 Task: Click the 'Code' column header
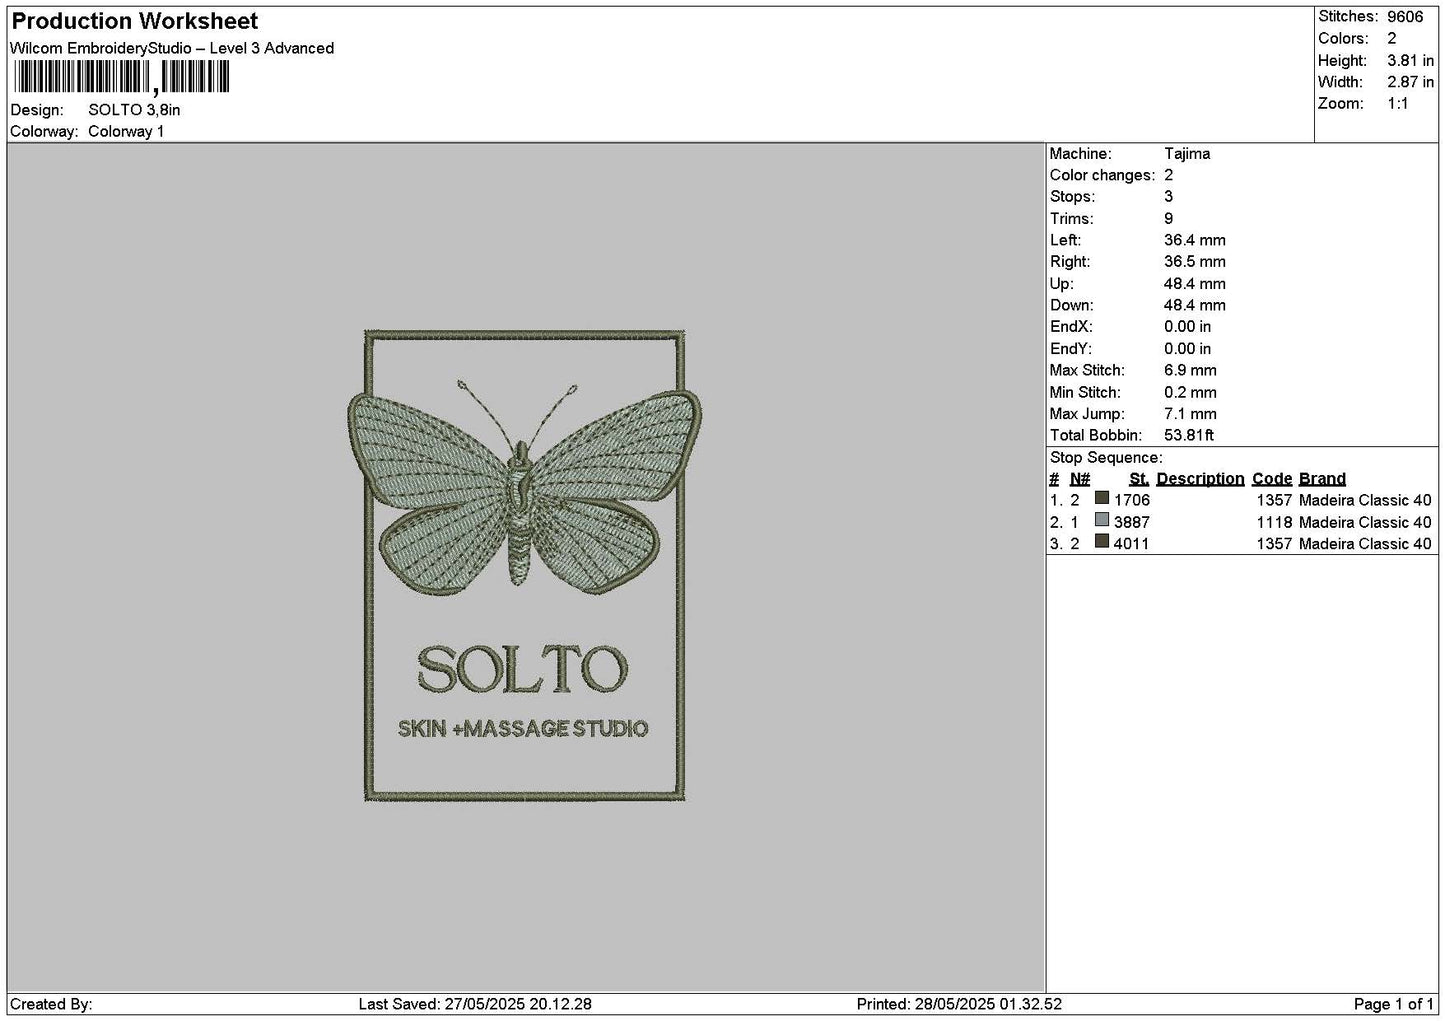pos(1272,479)
